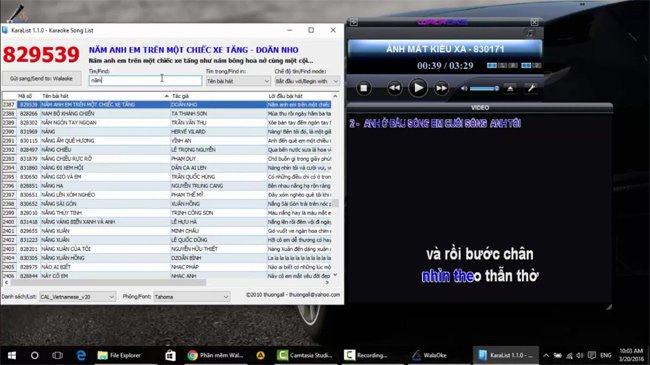Image resolution: width=650 pixels, height=365 pixels.
Task: Open the Chế độ tìm/Find mode dropdown
Action: [307, 81]
